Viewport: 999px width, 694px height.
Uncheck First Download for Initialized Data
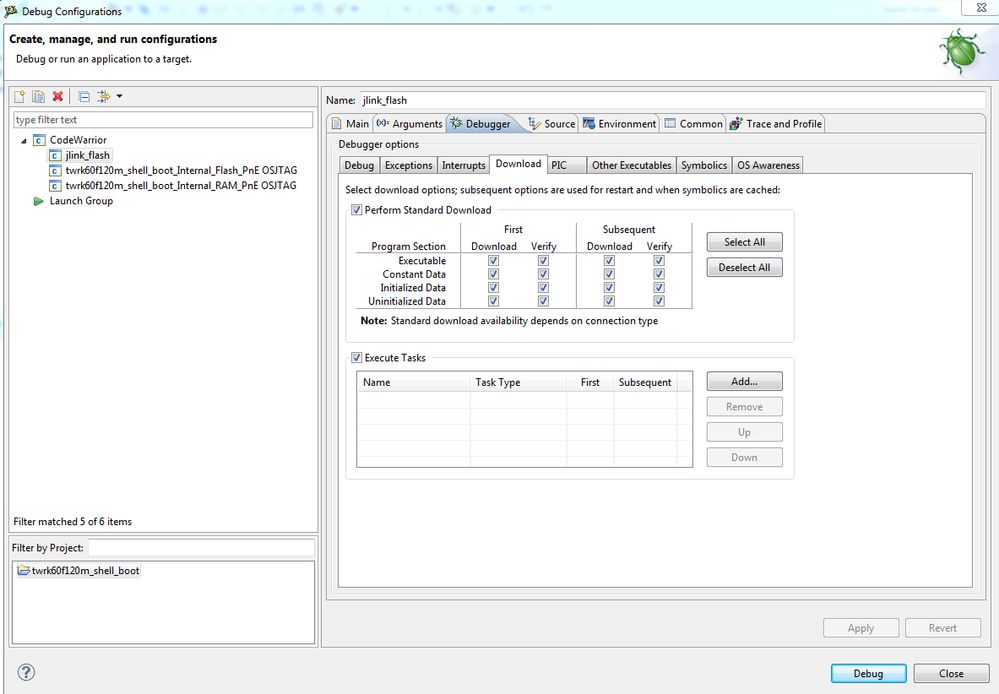click(x=493, y=287)
